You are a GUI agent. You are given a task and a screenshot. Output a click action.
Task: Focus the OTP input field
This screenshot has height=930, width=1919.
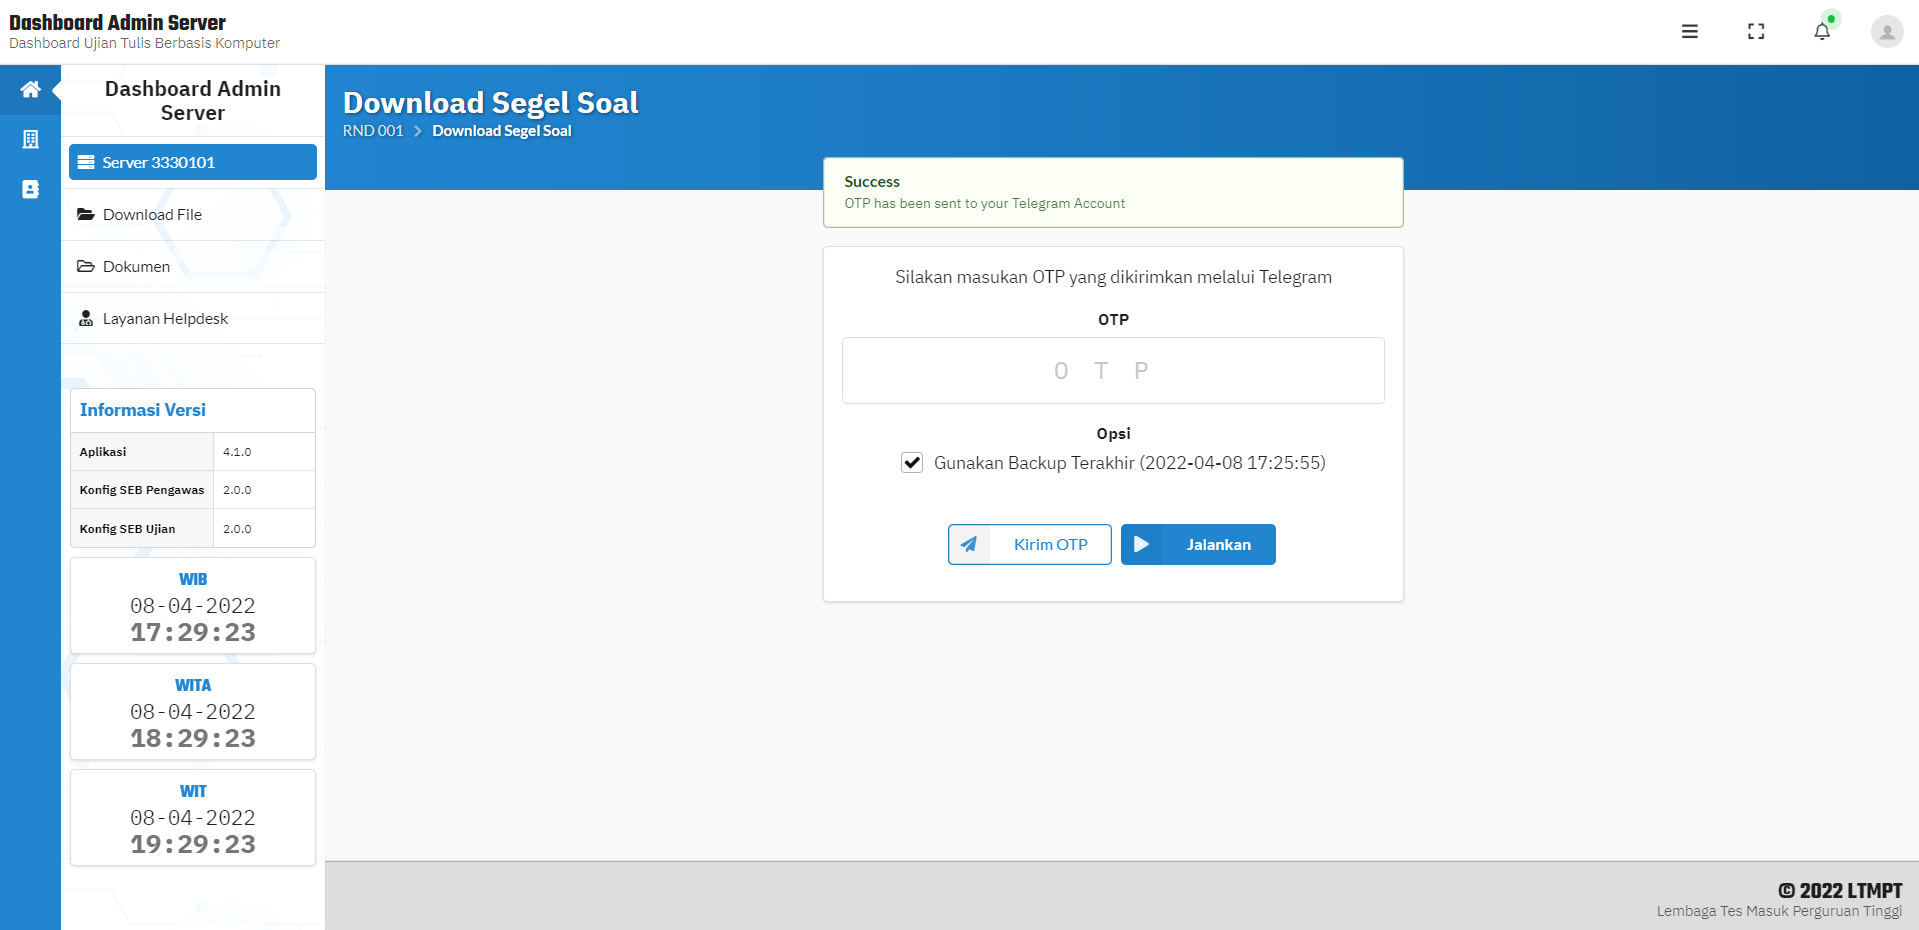click(x=1113, y=370)
